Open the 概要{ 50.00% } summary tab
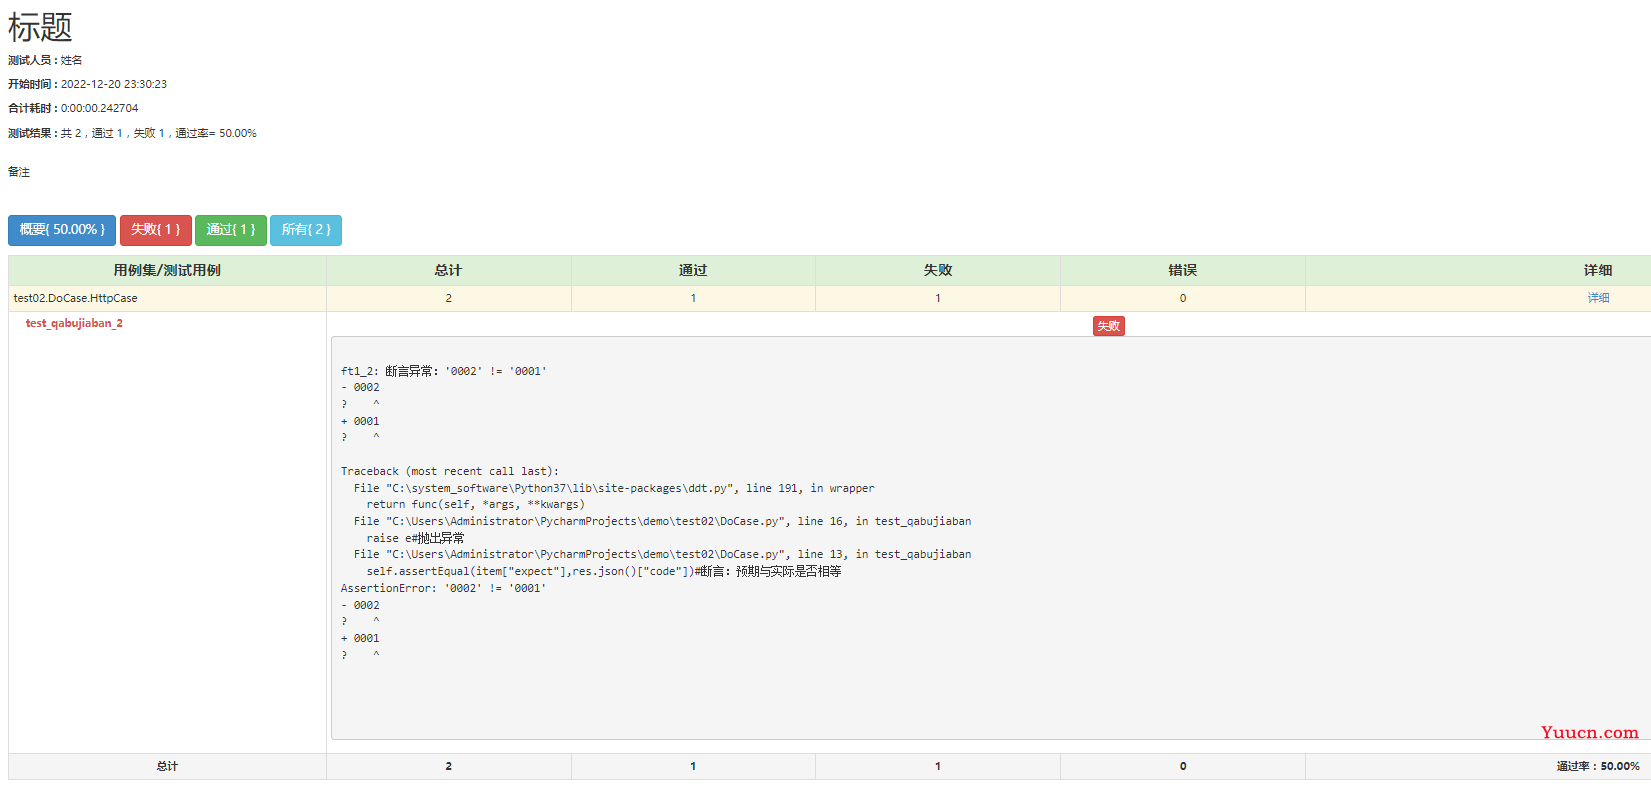This screenshot has height=787, width=1651. pos(62,230)
